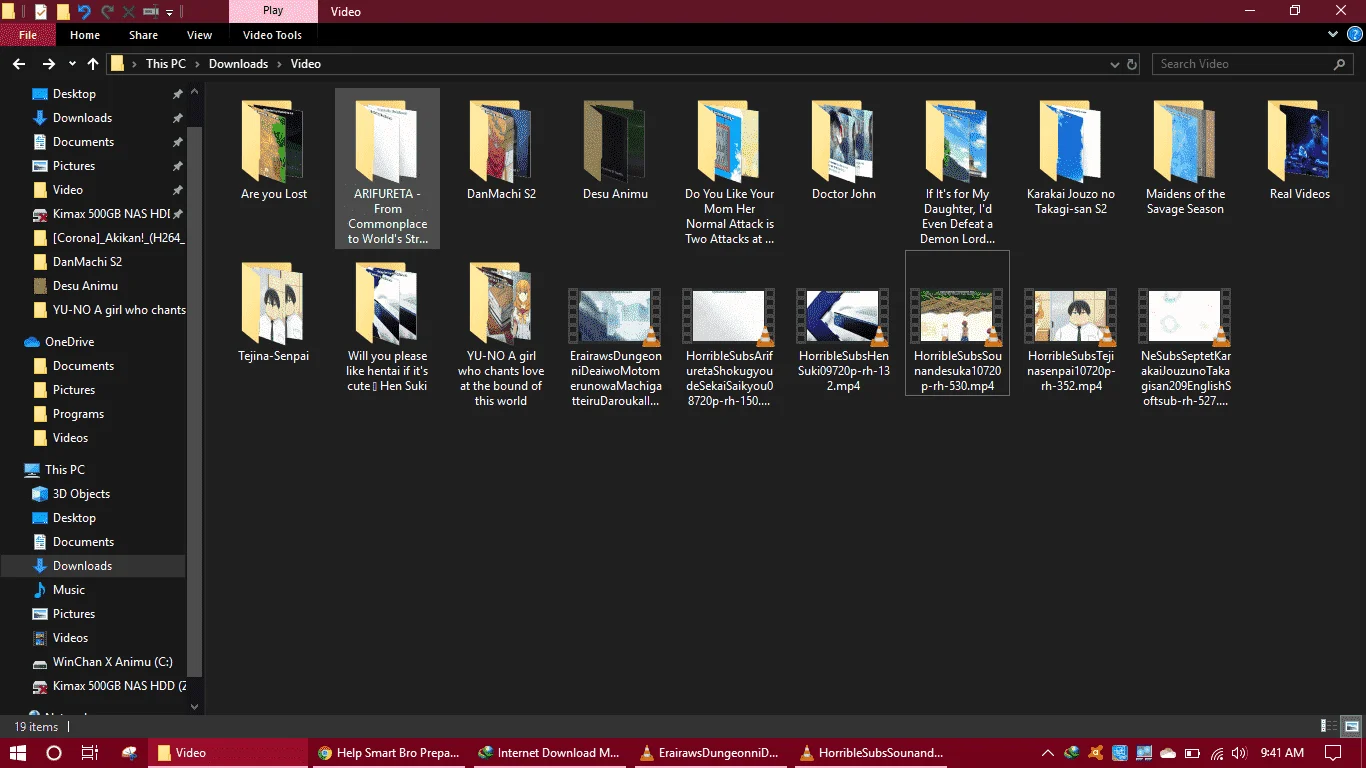Click the navigation pane vertical scrollbar
1366x768 pixels.
[195, 402]
